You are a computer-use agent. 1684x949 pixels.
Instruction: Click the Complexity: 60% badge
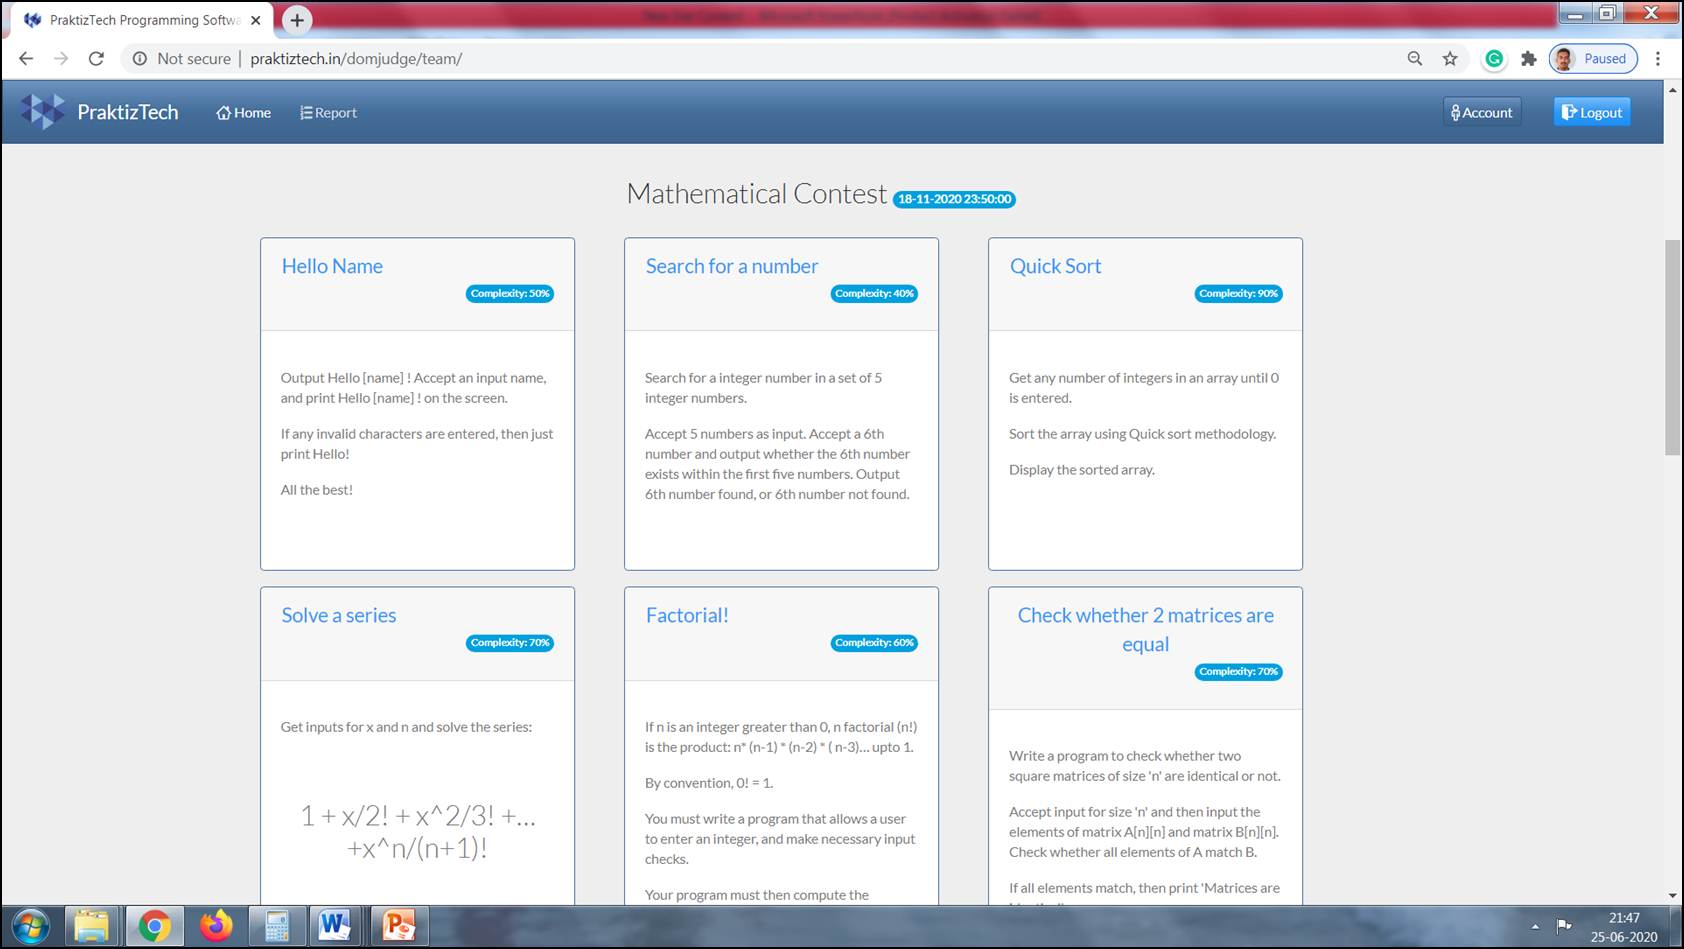click(x=874, y=642)
